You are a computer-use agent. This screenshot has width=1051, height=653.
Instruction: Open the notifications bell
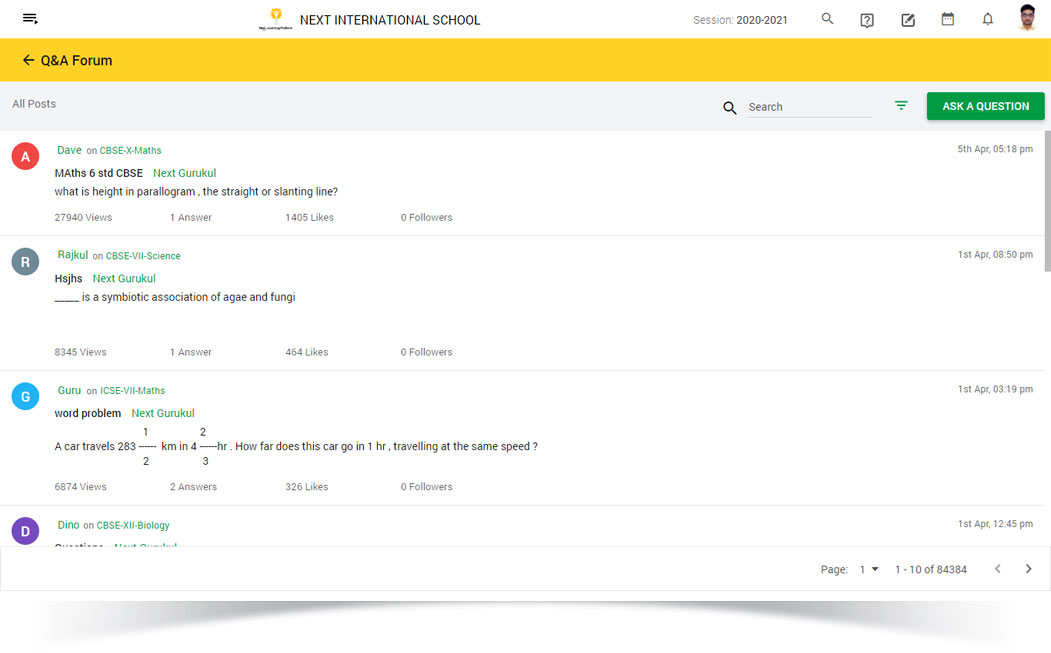click(x=988, y=19)
